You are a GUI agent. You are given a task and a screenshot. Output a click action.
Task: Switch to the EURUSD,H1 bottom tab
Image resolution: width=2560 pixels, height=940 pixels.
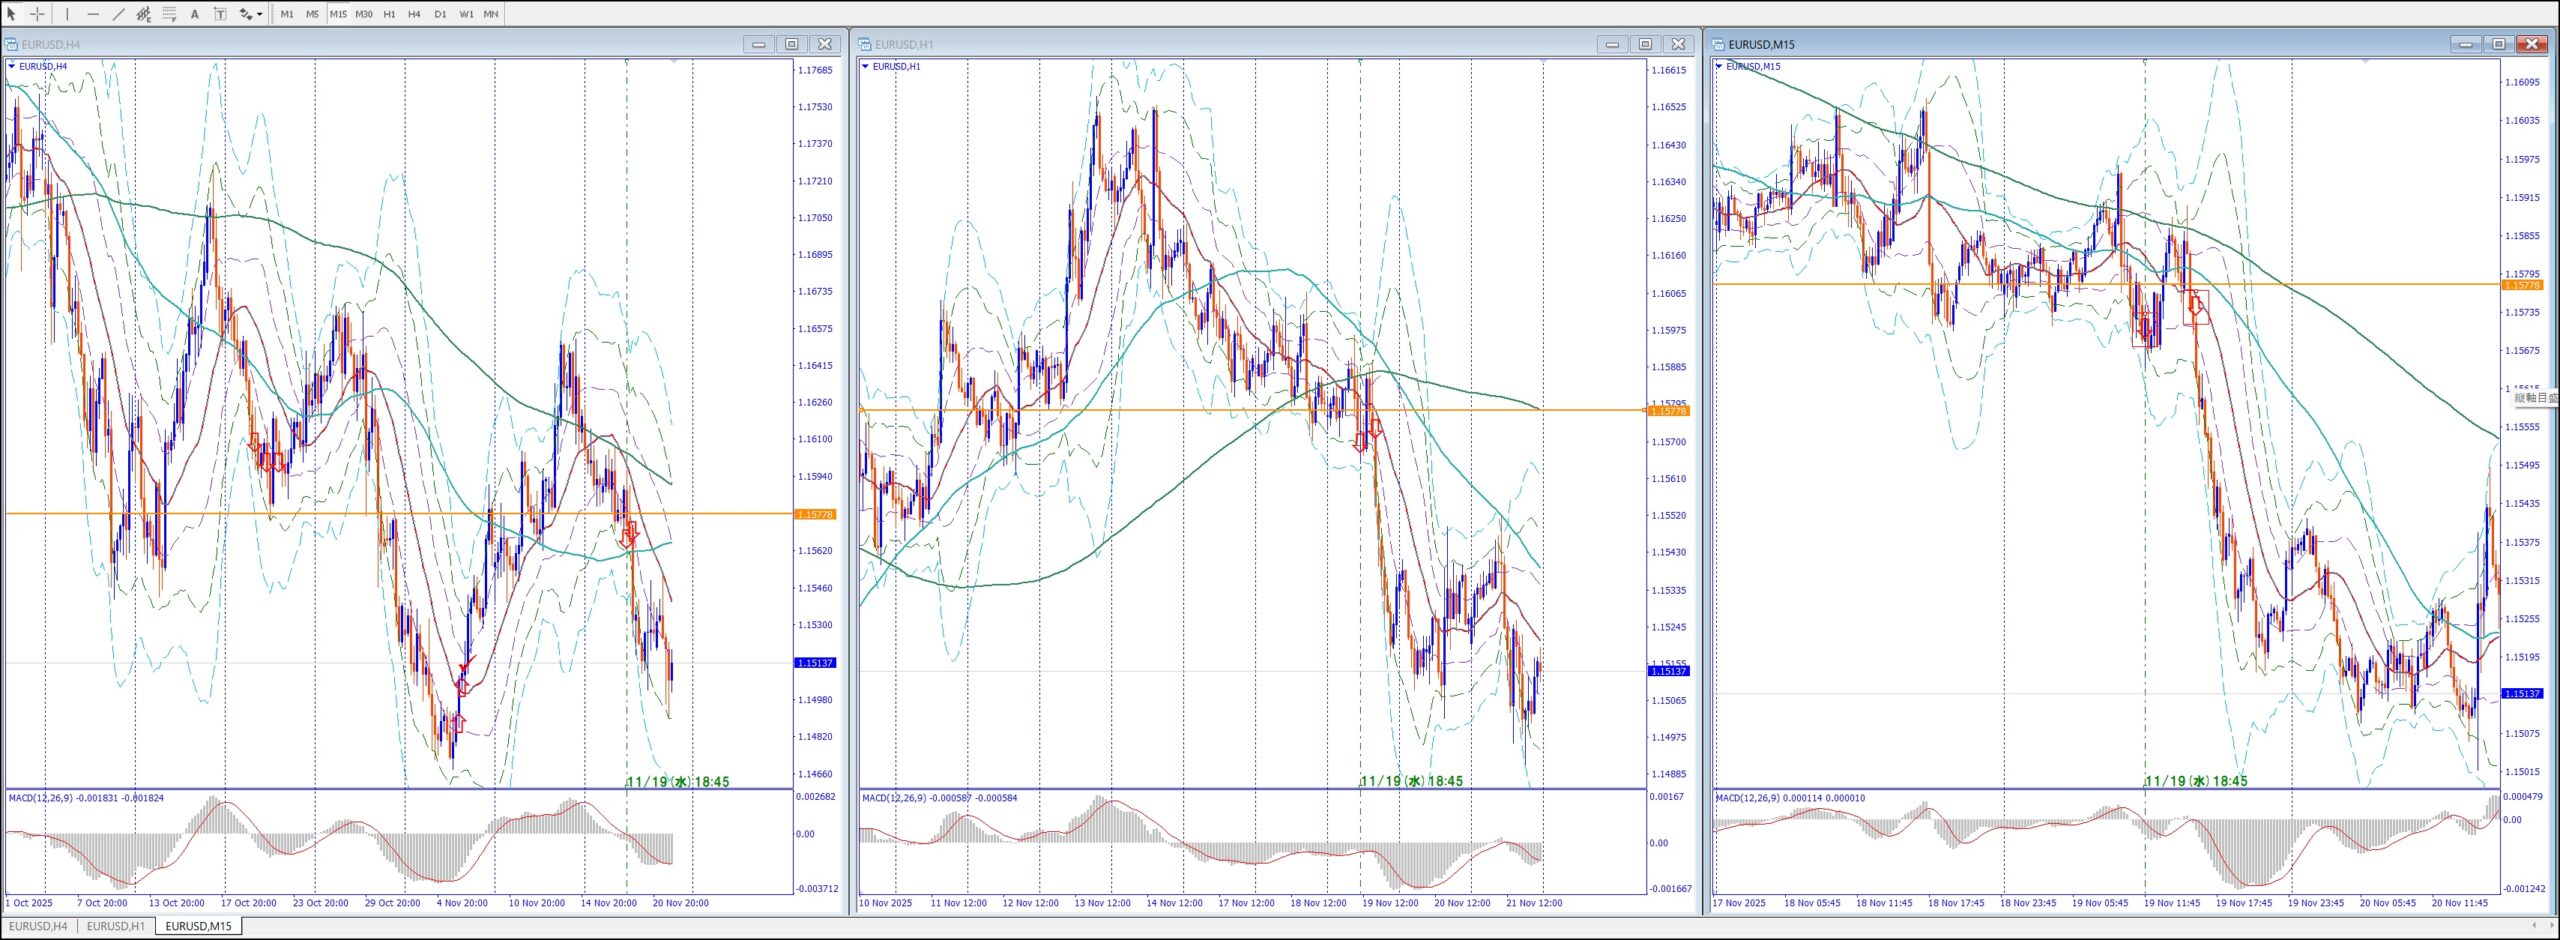pos(115,926)
